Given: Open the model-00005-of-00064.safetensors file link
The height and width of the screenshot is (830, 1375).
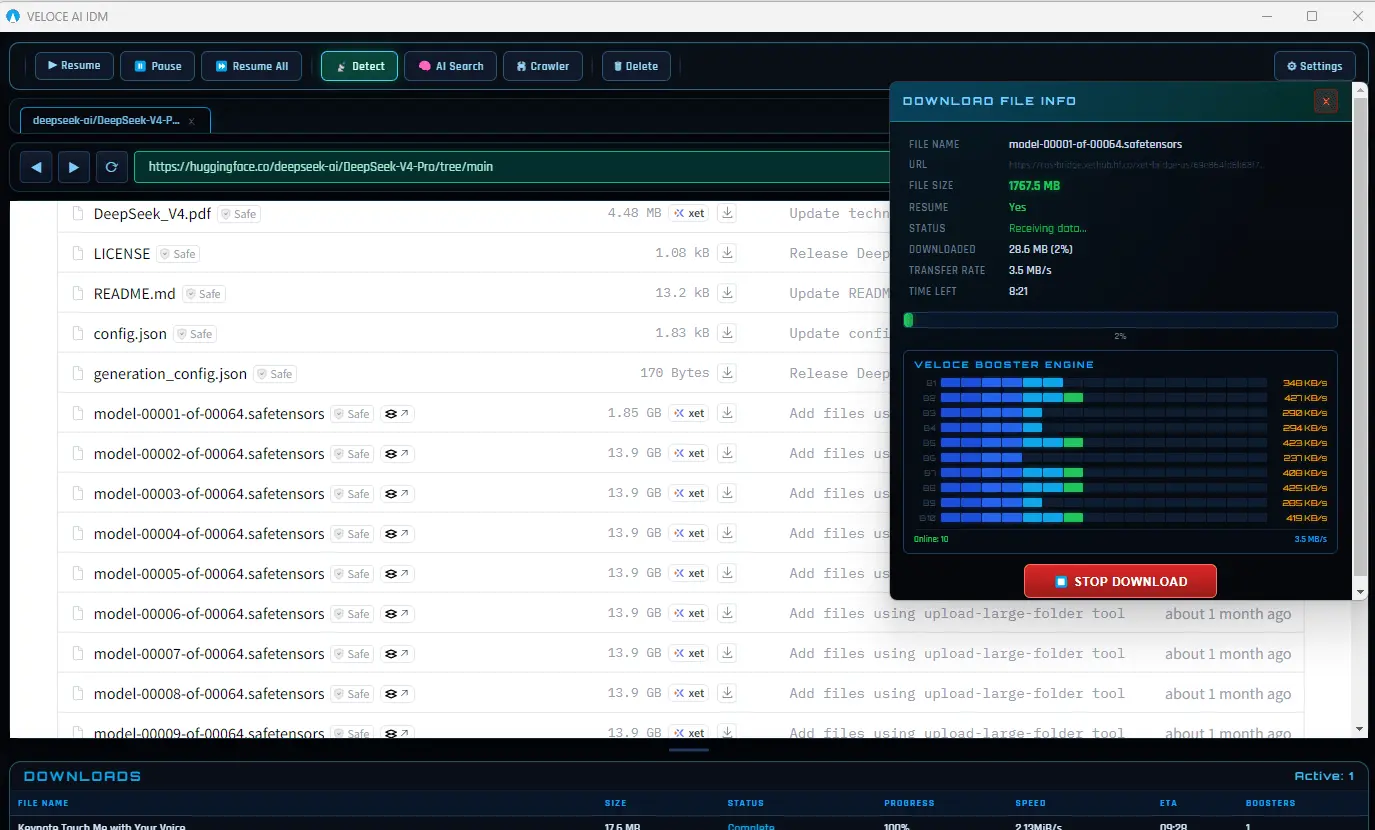Looking at the screenshot, I should point(209,574).
